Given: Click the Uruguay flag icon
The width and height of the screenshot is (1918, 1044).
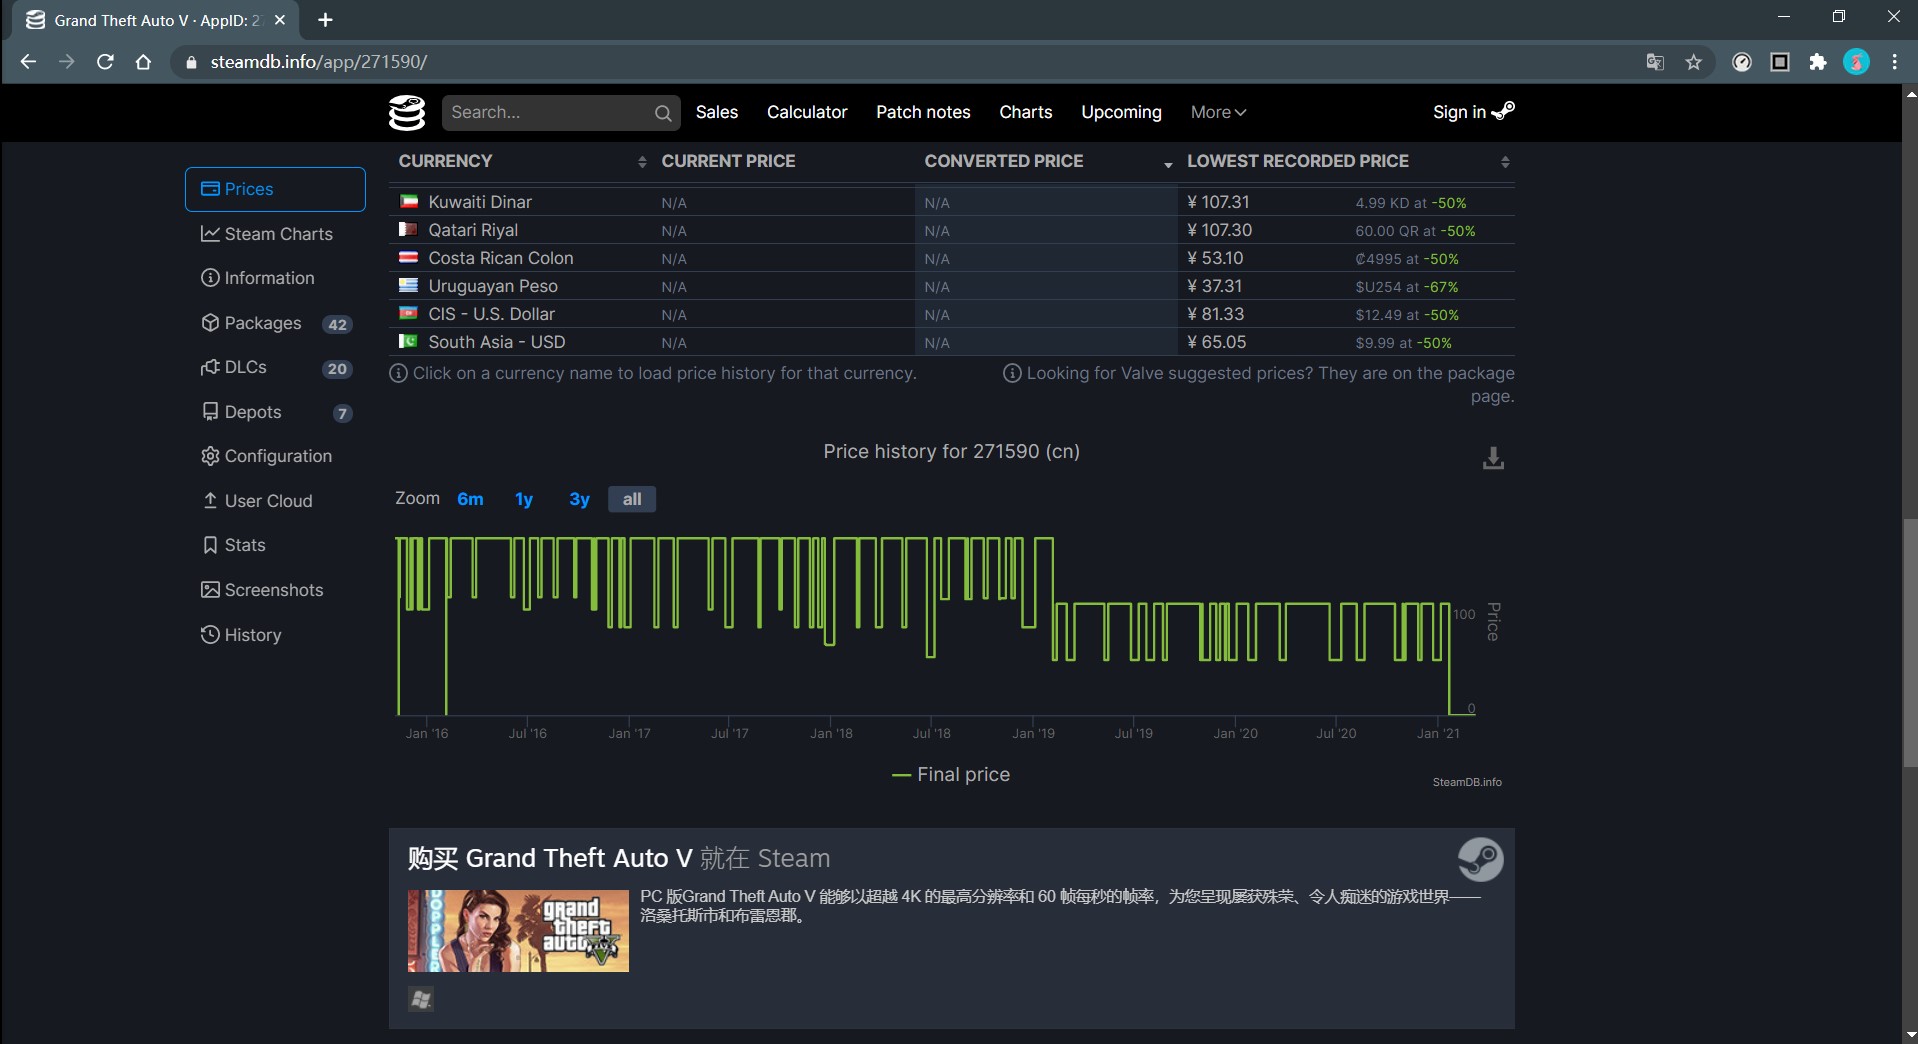Looking at the screenshot, I should [408, 285].
